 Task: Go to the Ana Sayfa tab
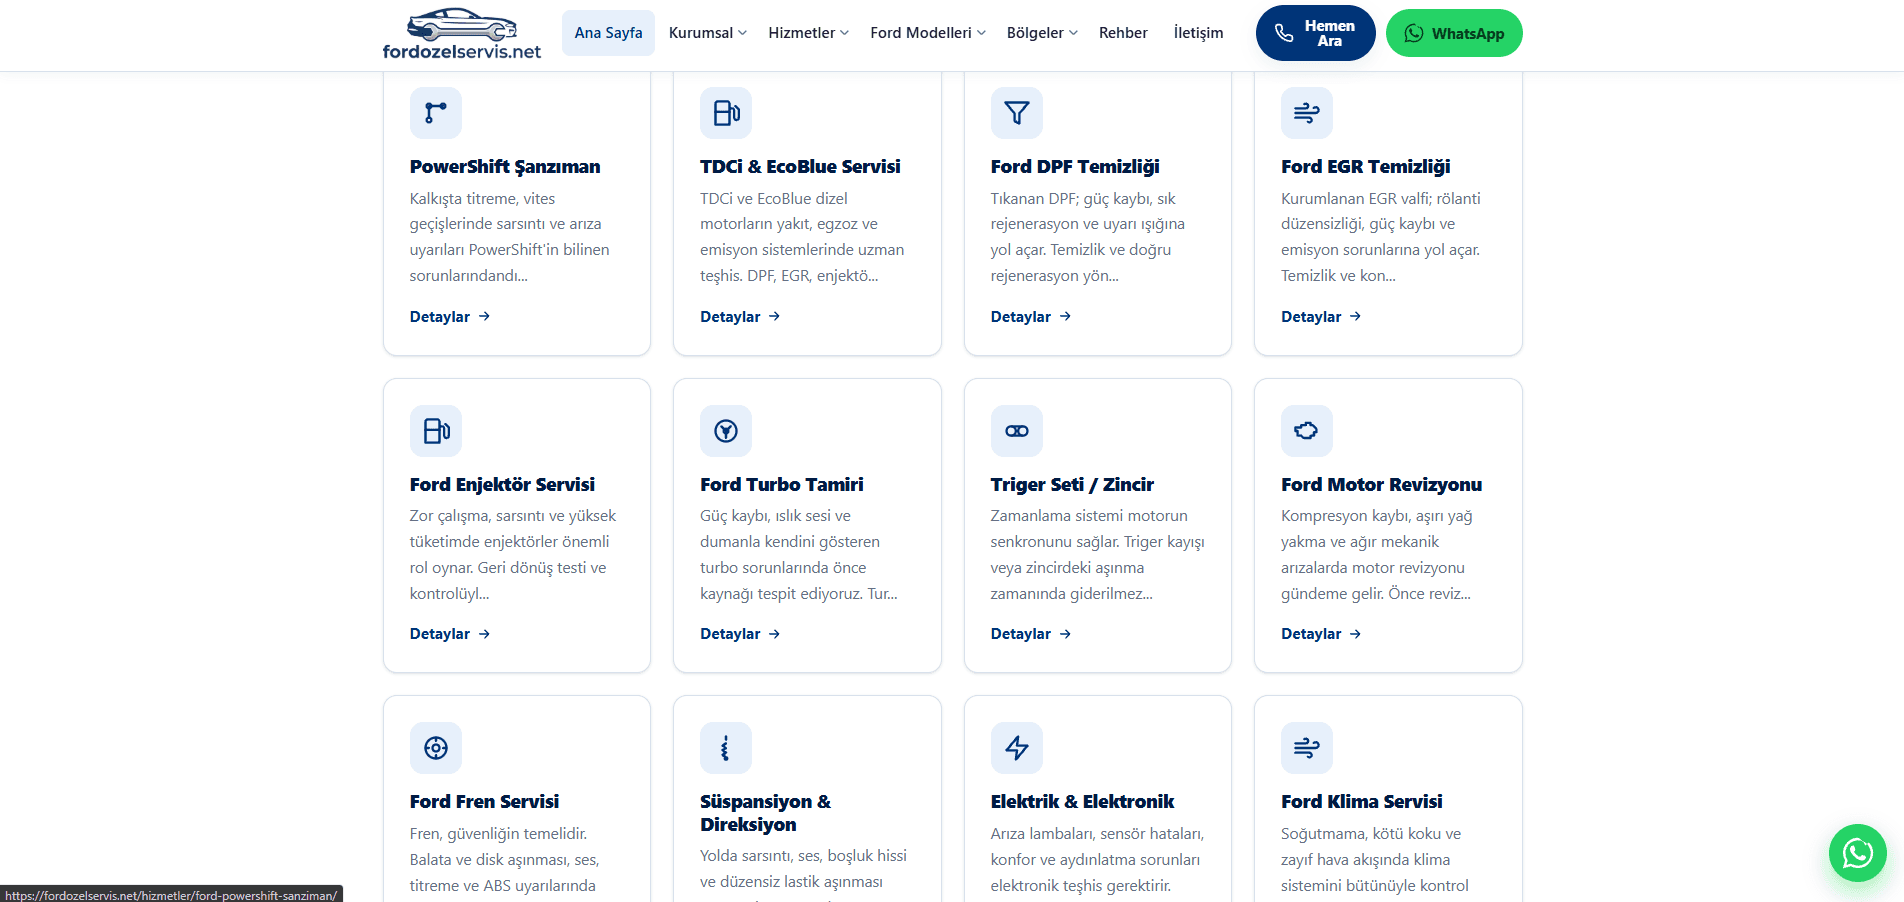tap(608, 33)
